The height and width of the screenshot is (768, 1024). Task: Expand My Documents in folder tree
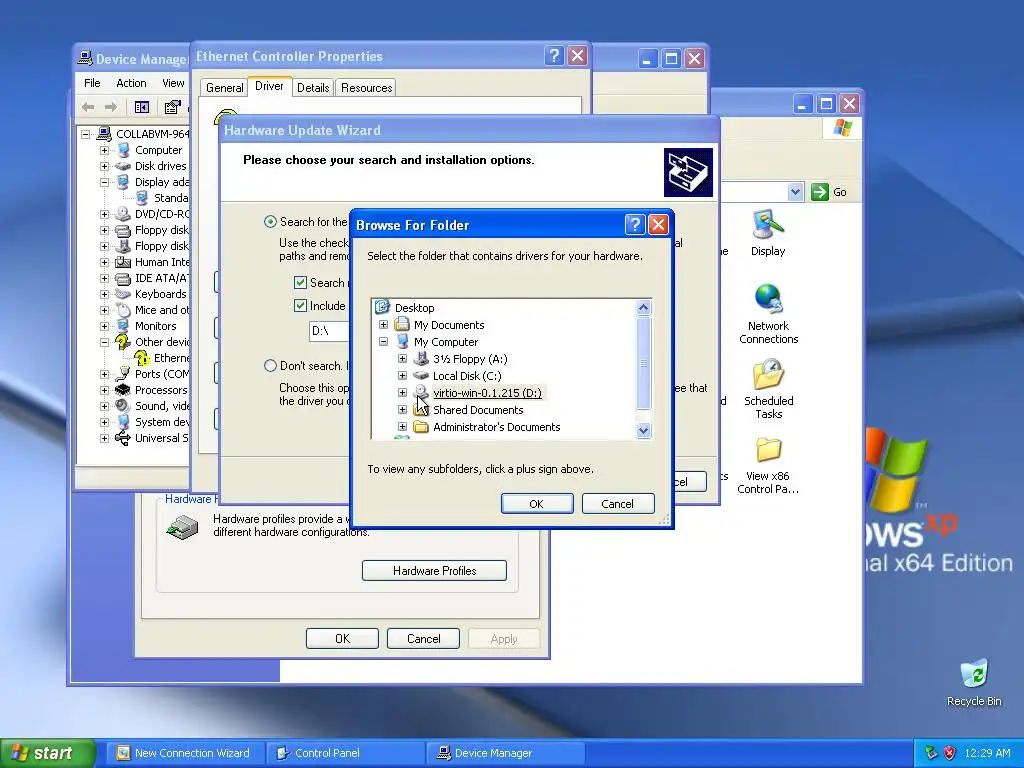click(x=383, y=325)
